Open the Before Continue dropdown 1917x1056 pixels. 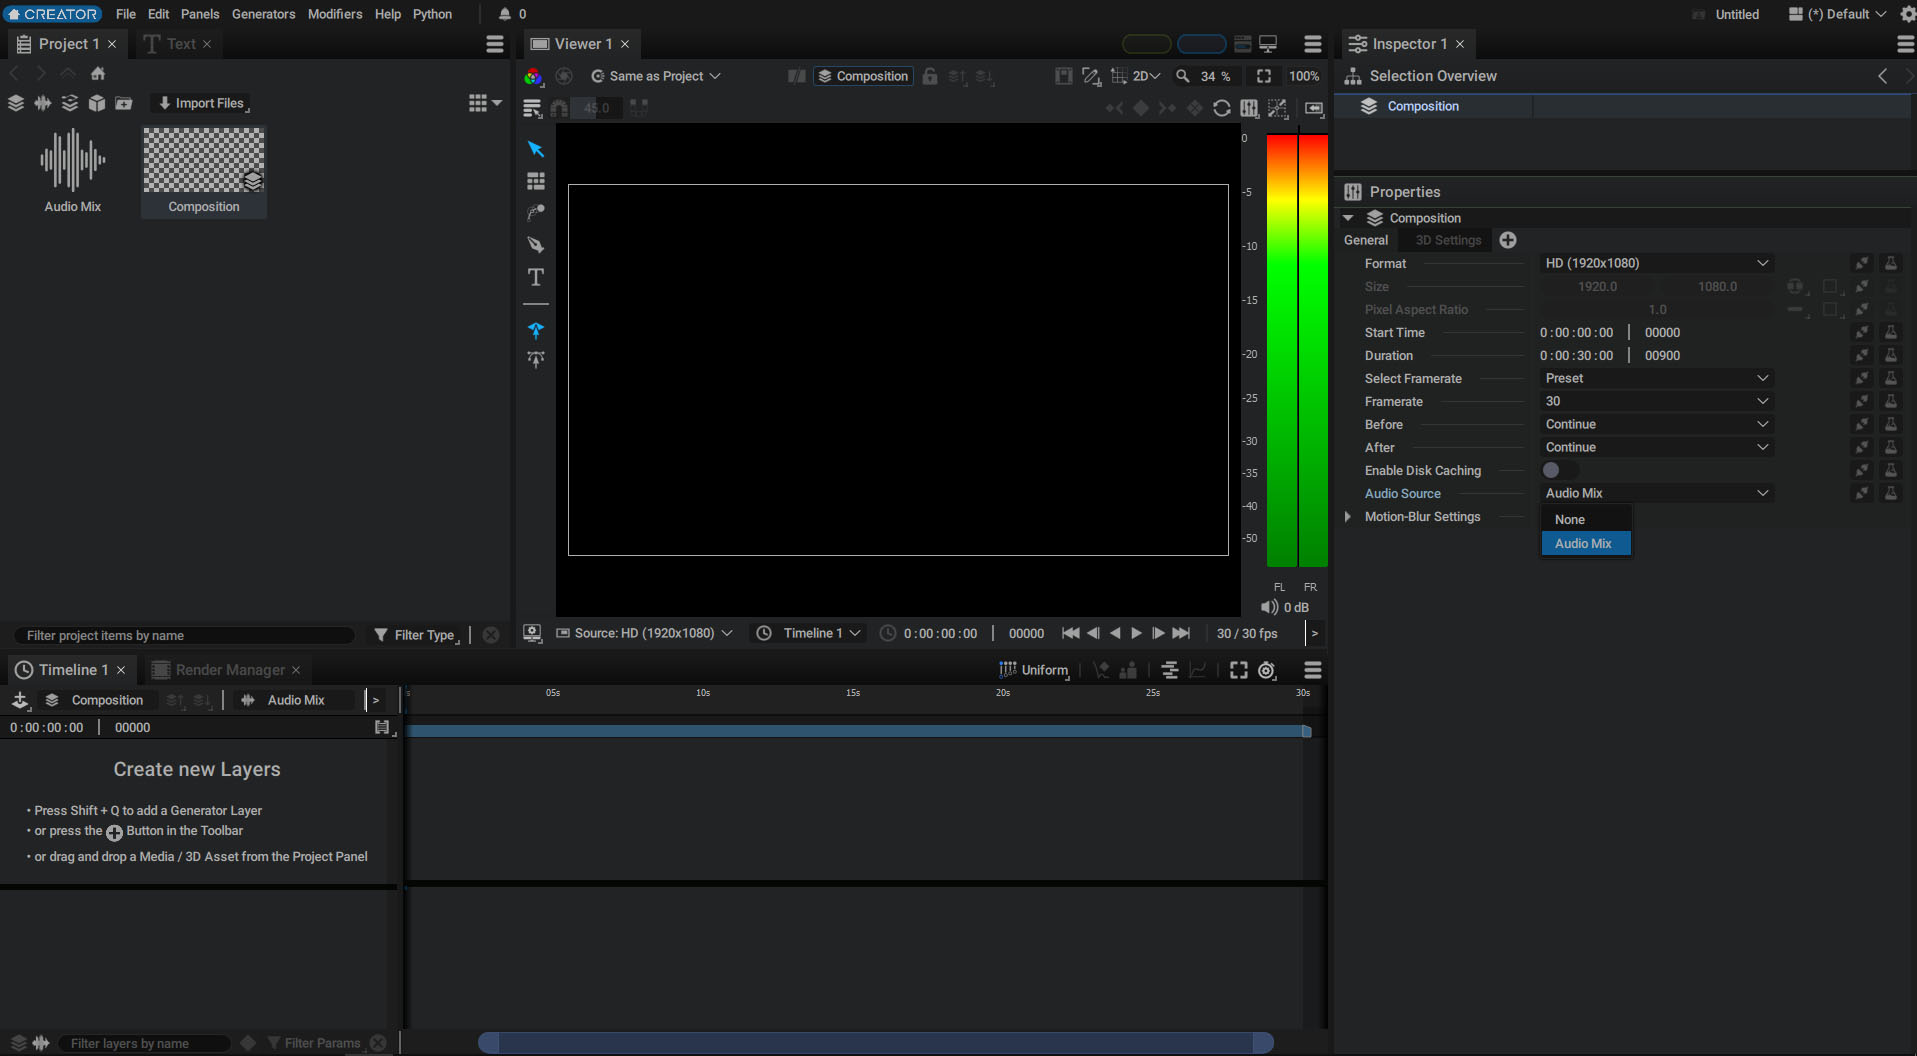[x=1656, y=424]
